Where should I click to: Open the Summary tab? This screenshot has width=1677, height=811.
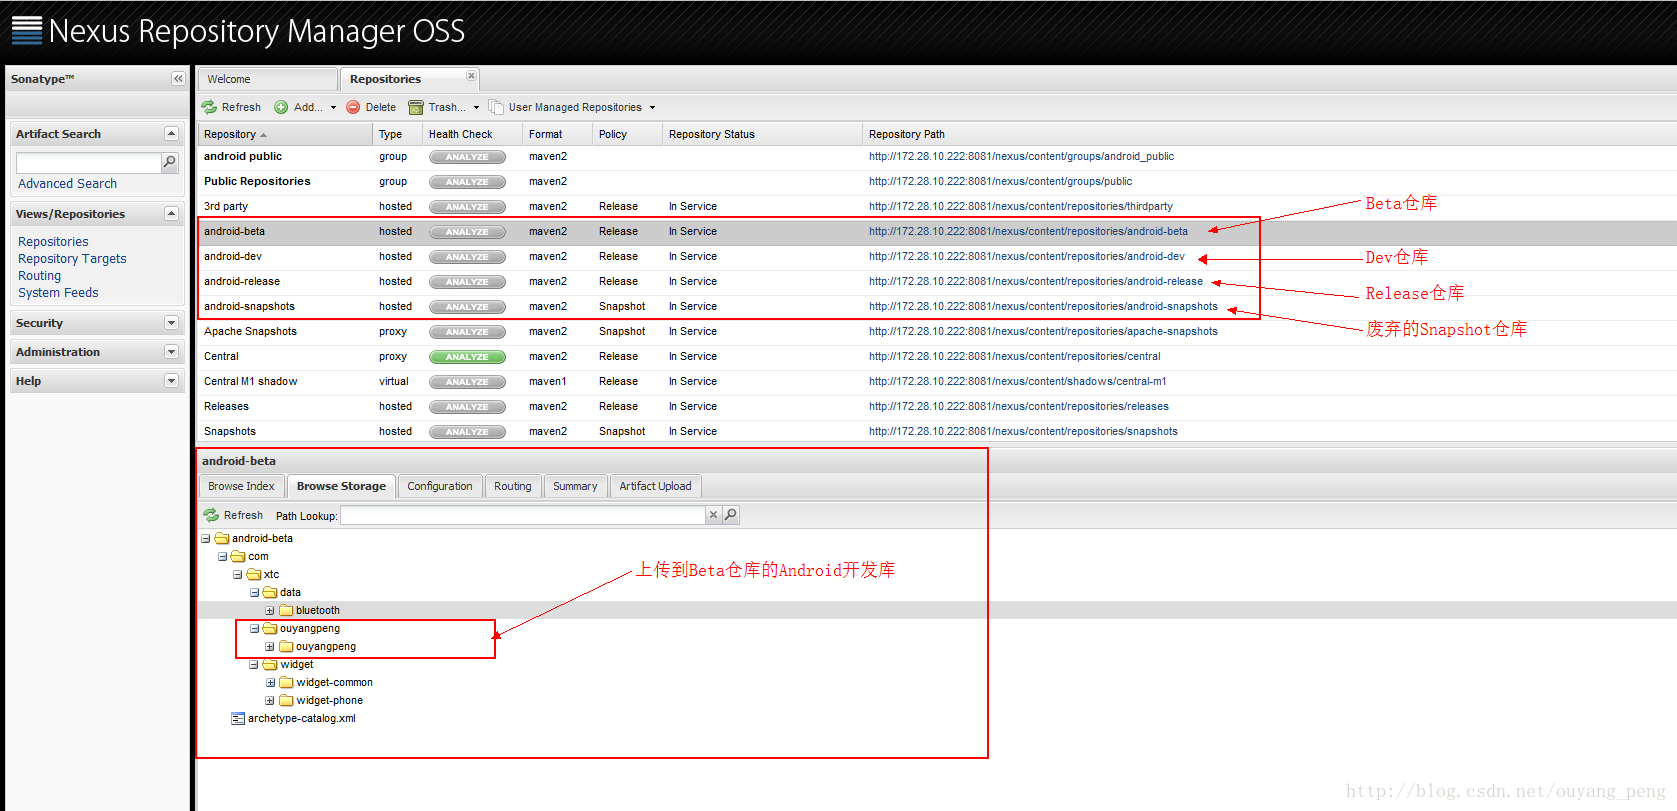coord(575,486)
